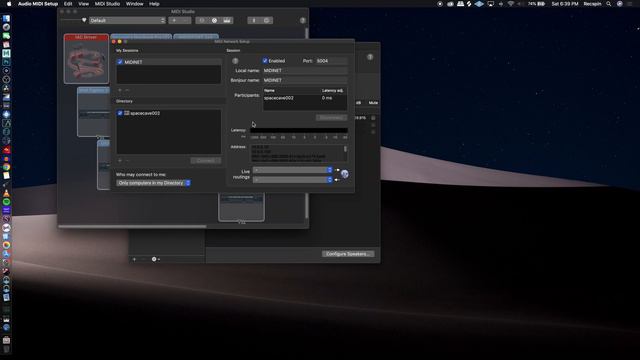Click the network globe icon beside Live routings
Viewport: 640px width, 360px height.
tap(344, 174)
